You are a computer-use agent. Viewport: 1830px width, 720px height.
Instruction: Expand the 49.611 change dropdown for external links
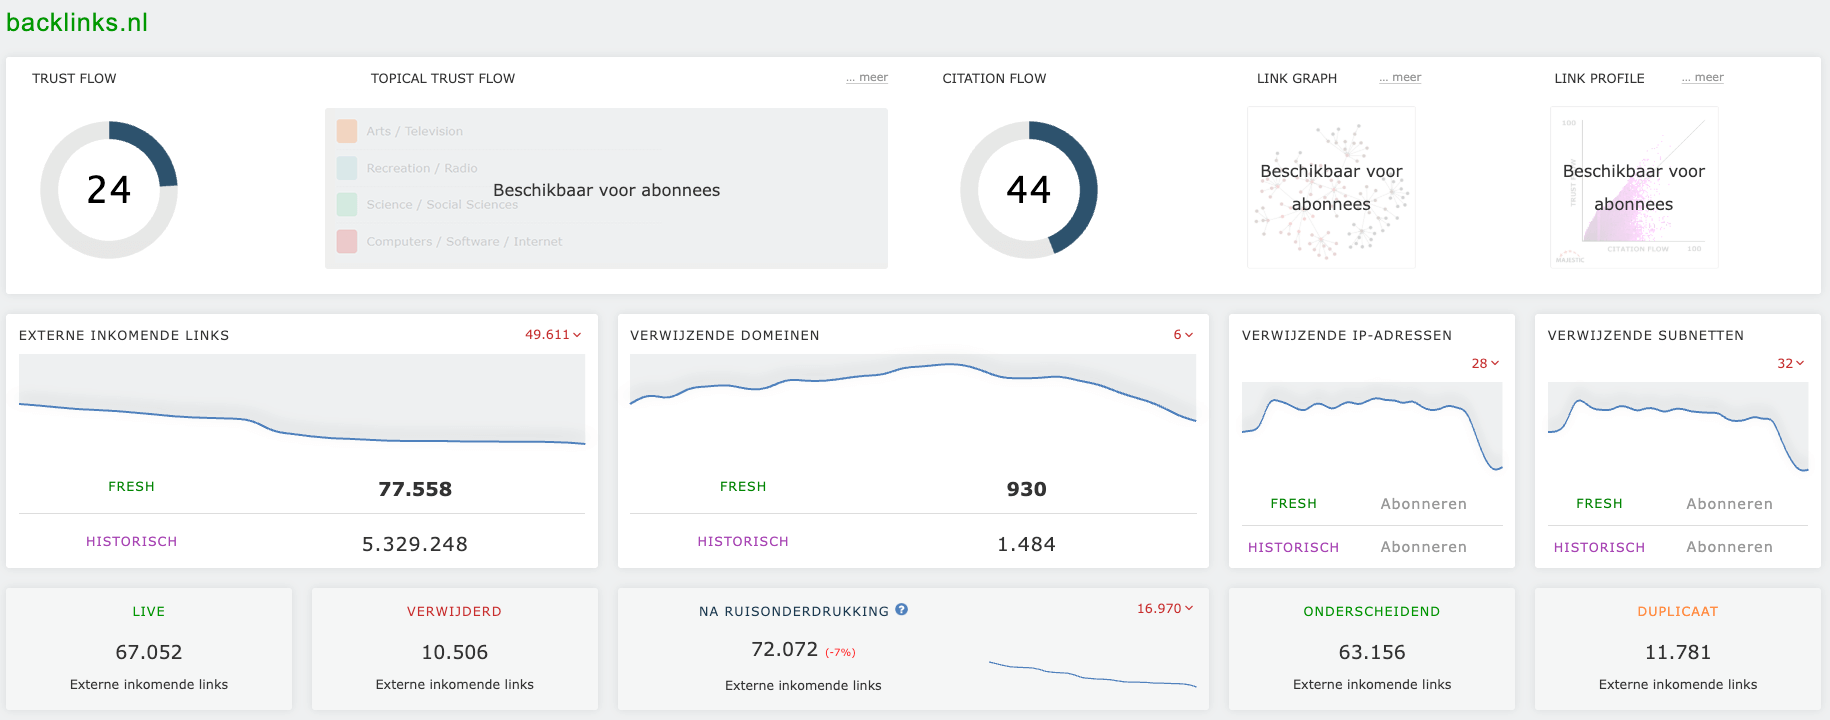553,335
